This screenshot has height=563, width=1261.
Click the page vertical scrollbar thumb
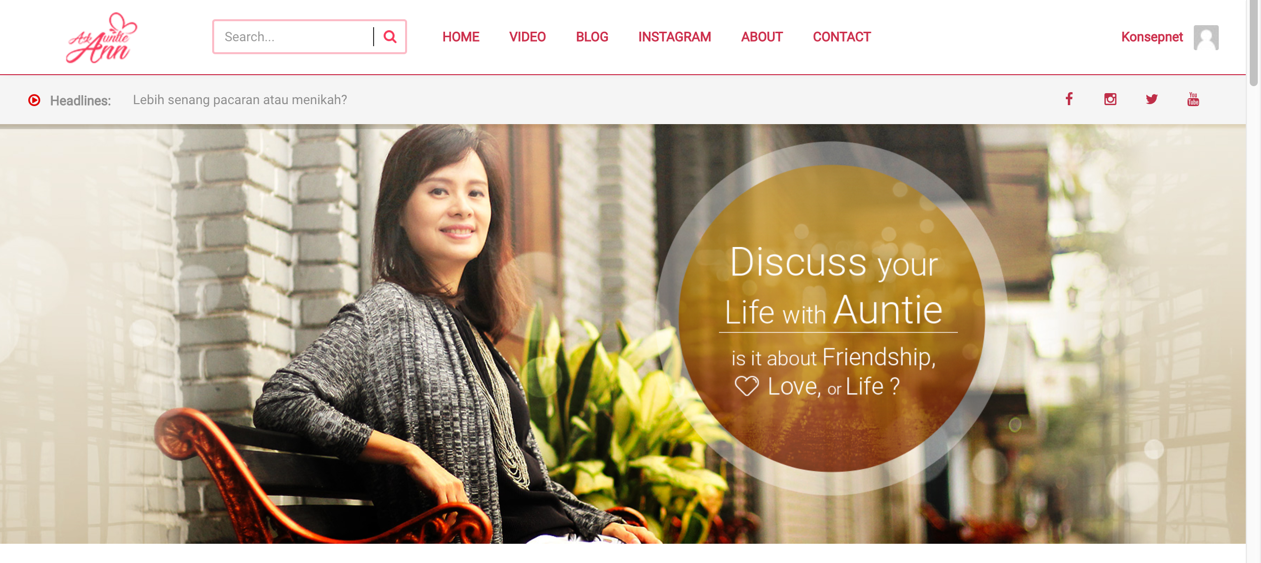tap(1254, 43)
